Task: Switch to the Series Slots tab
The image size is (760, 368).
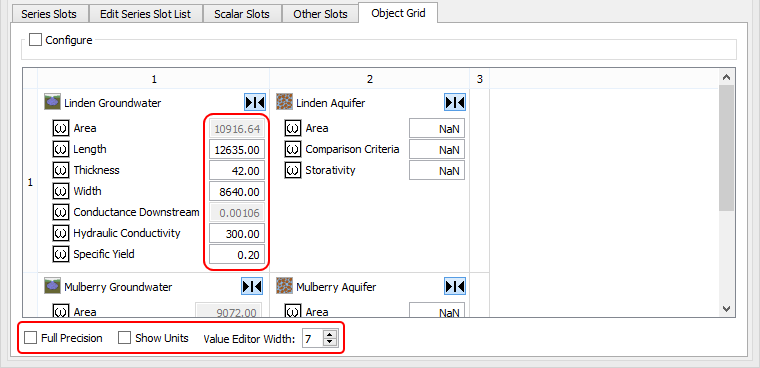Action: 48,14
